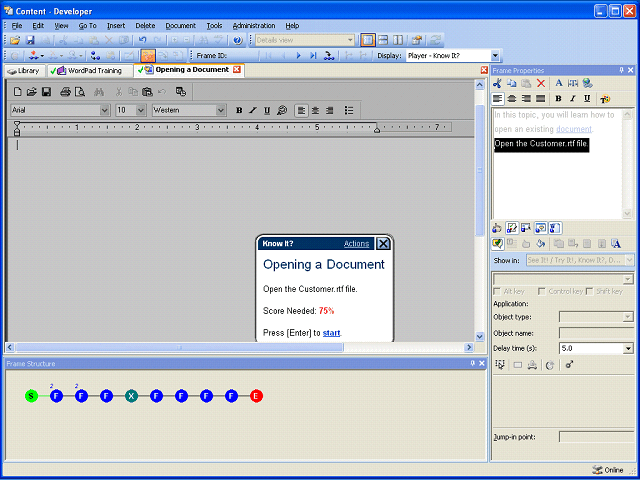Open the Object type dropdown

(628, 317)
